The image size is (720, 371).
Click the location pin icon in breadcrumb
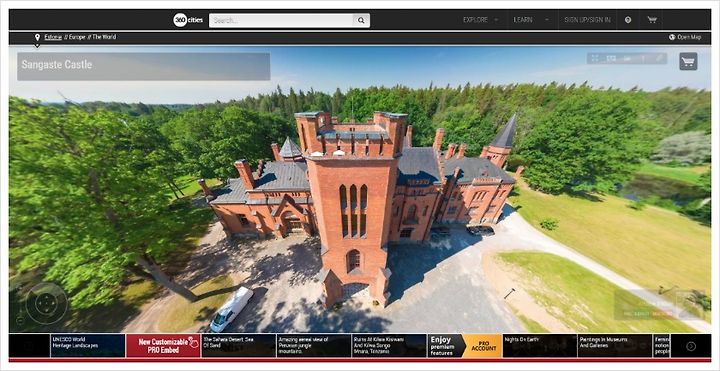coord(37,37)
